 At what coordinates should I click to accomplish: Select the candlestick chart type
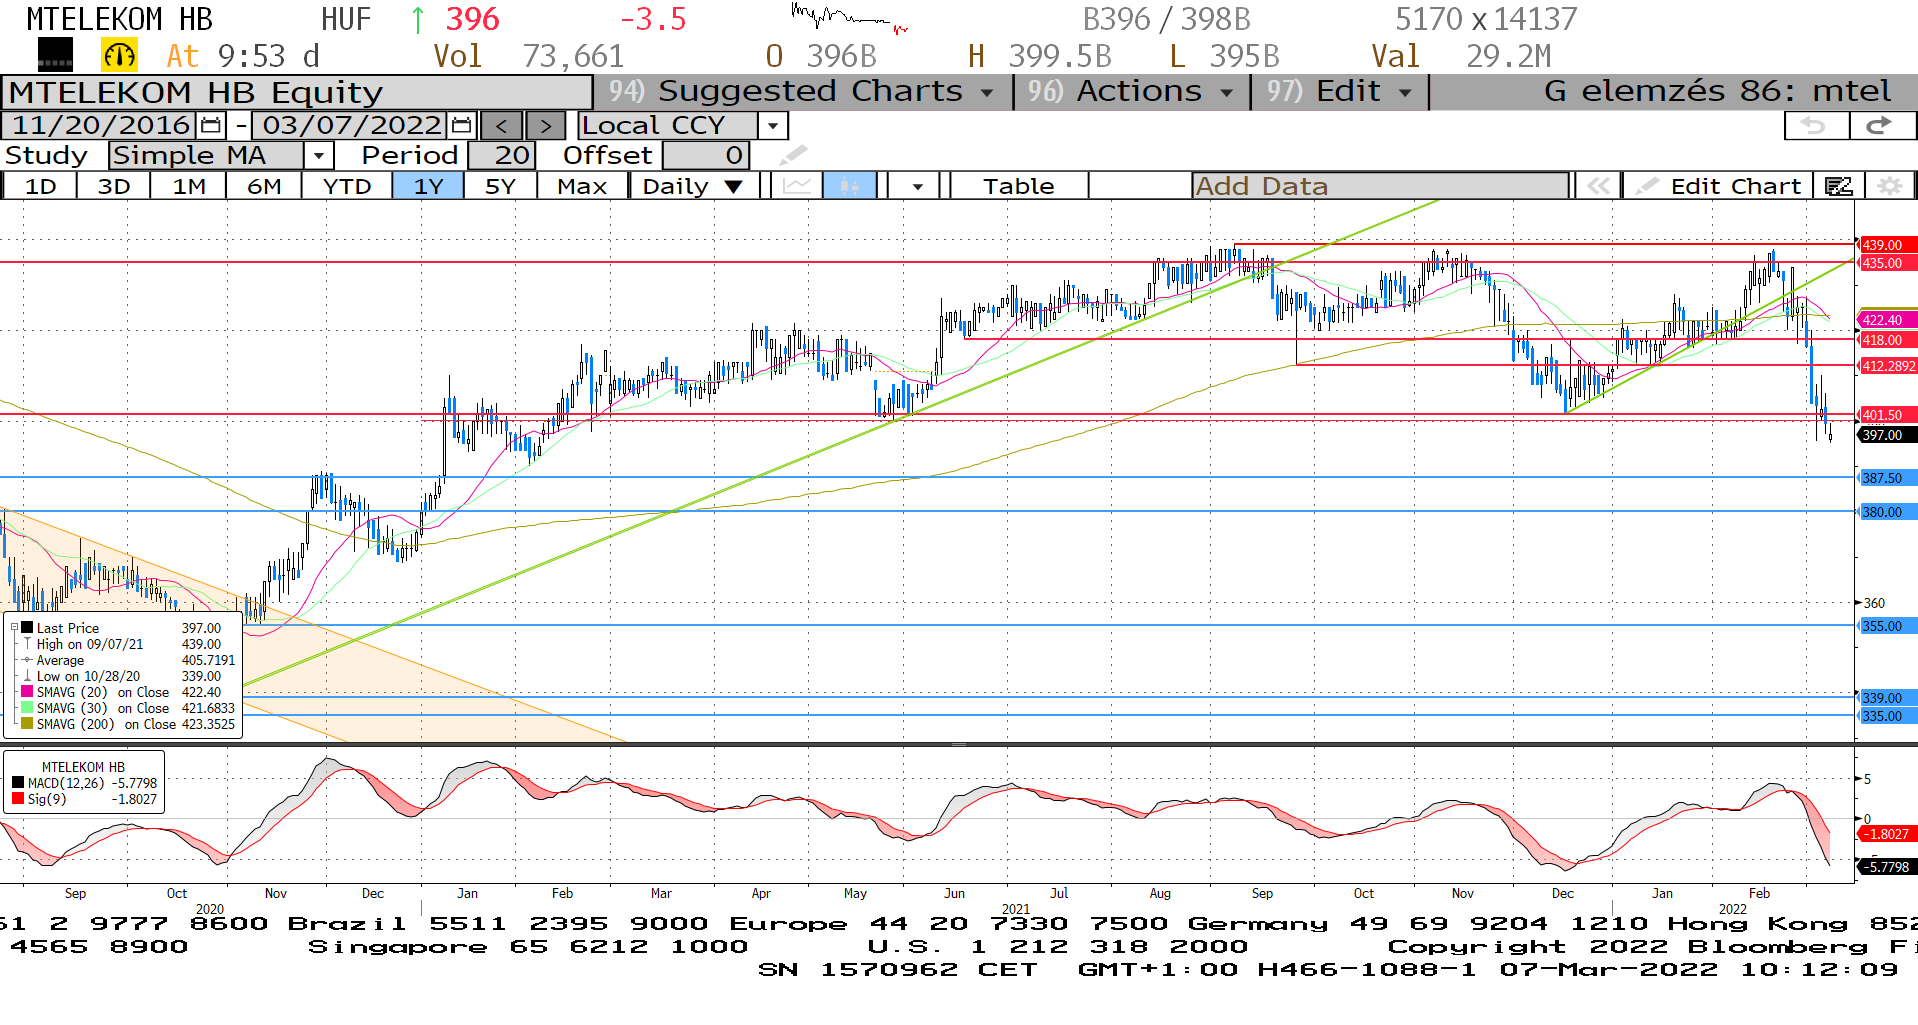click(x=849, y=186)
